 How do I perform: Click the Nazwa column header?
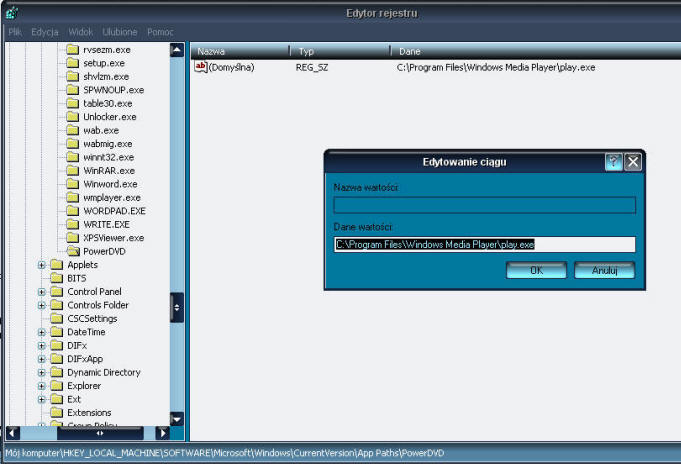[x=240, y=50]
